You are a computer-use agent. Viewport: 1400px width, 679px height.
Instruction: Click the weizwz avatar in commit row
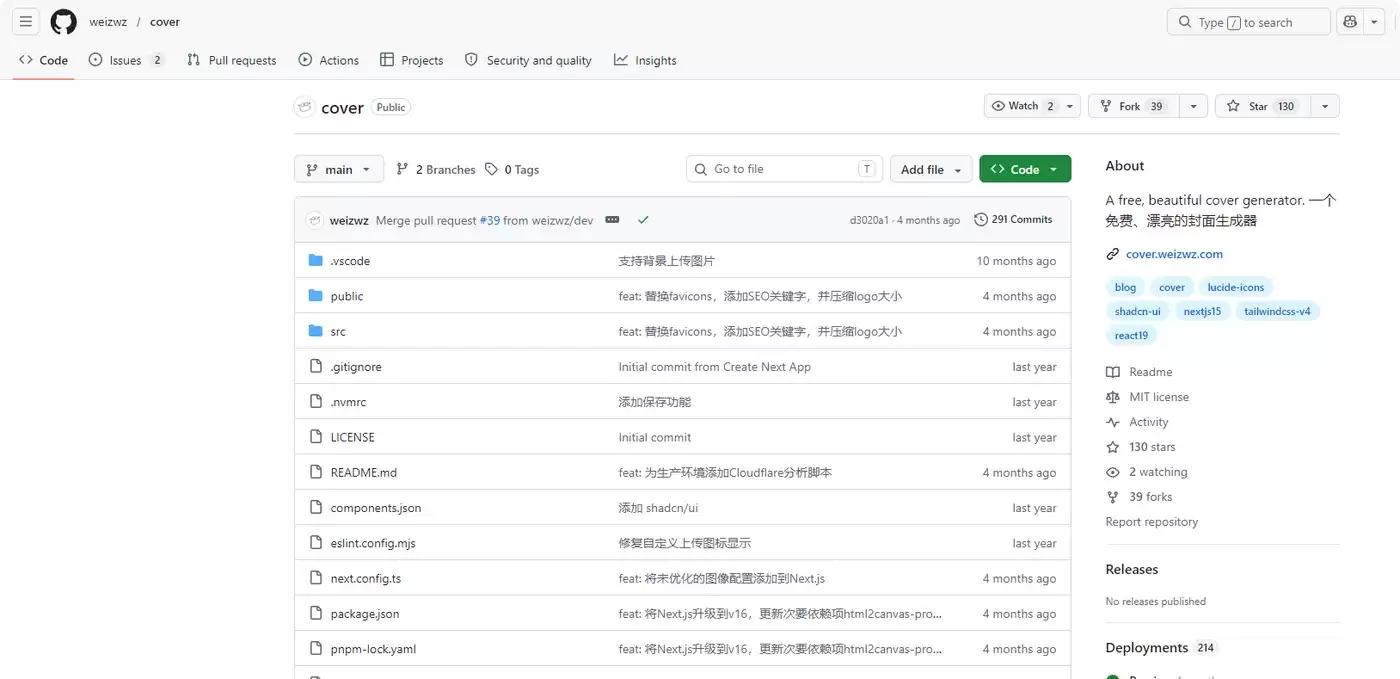314,220
